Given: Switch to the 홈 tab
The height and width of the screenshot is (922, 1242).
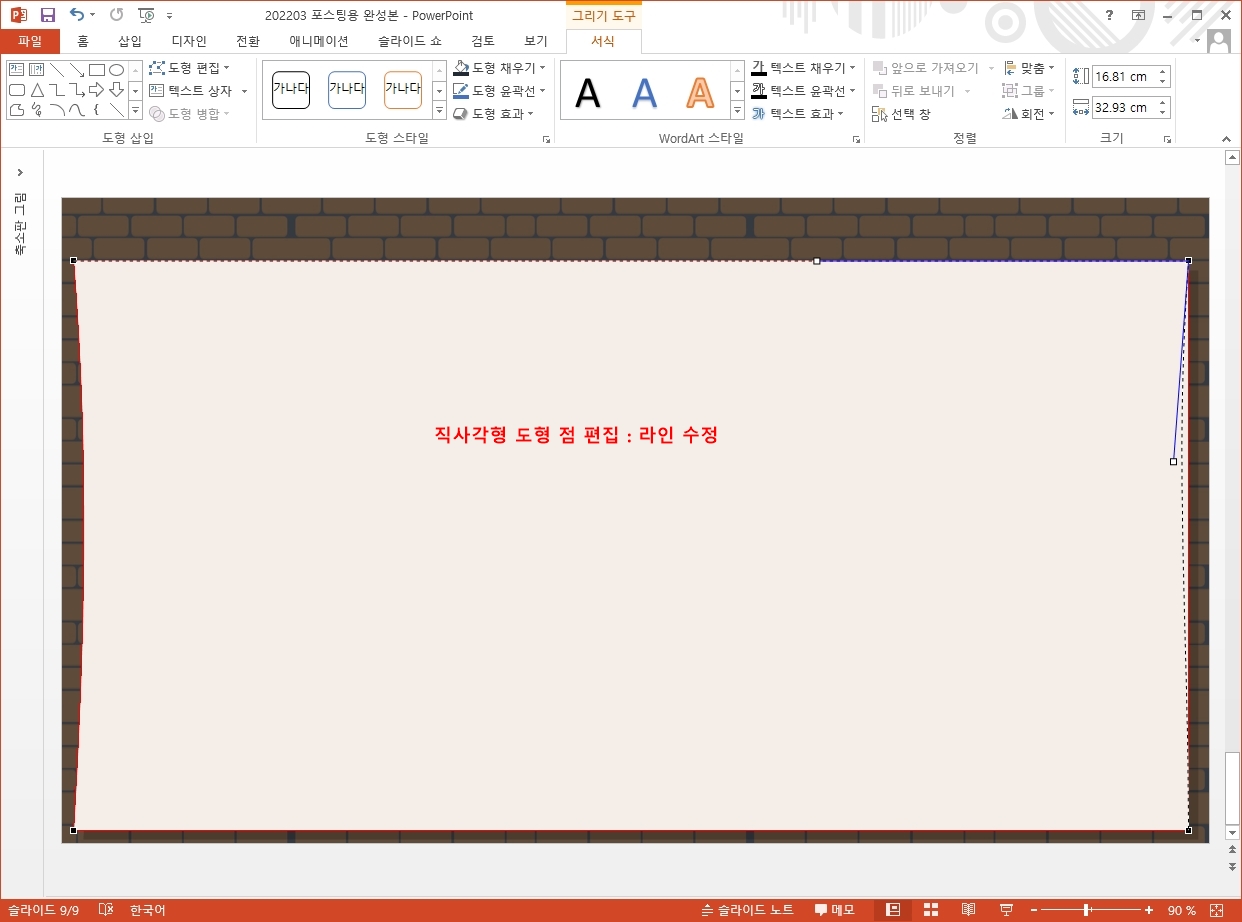Looking at the screenshot, I should (83, 41).
